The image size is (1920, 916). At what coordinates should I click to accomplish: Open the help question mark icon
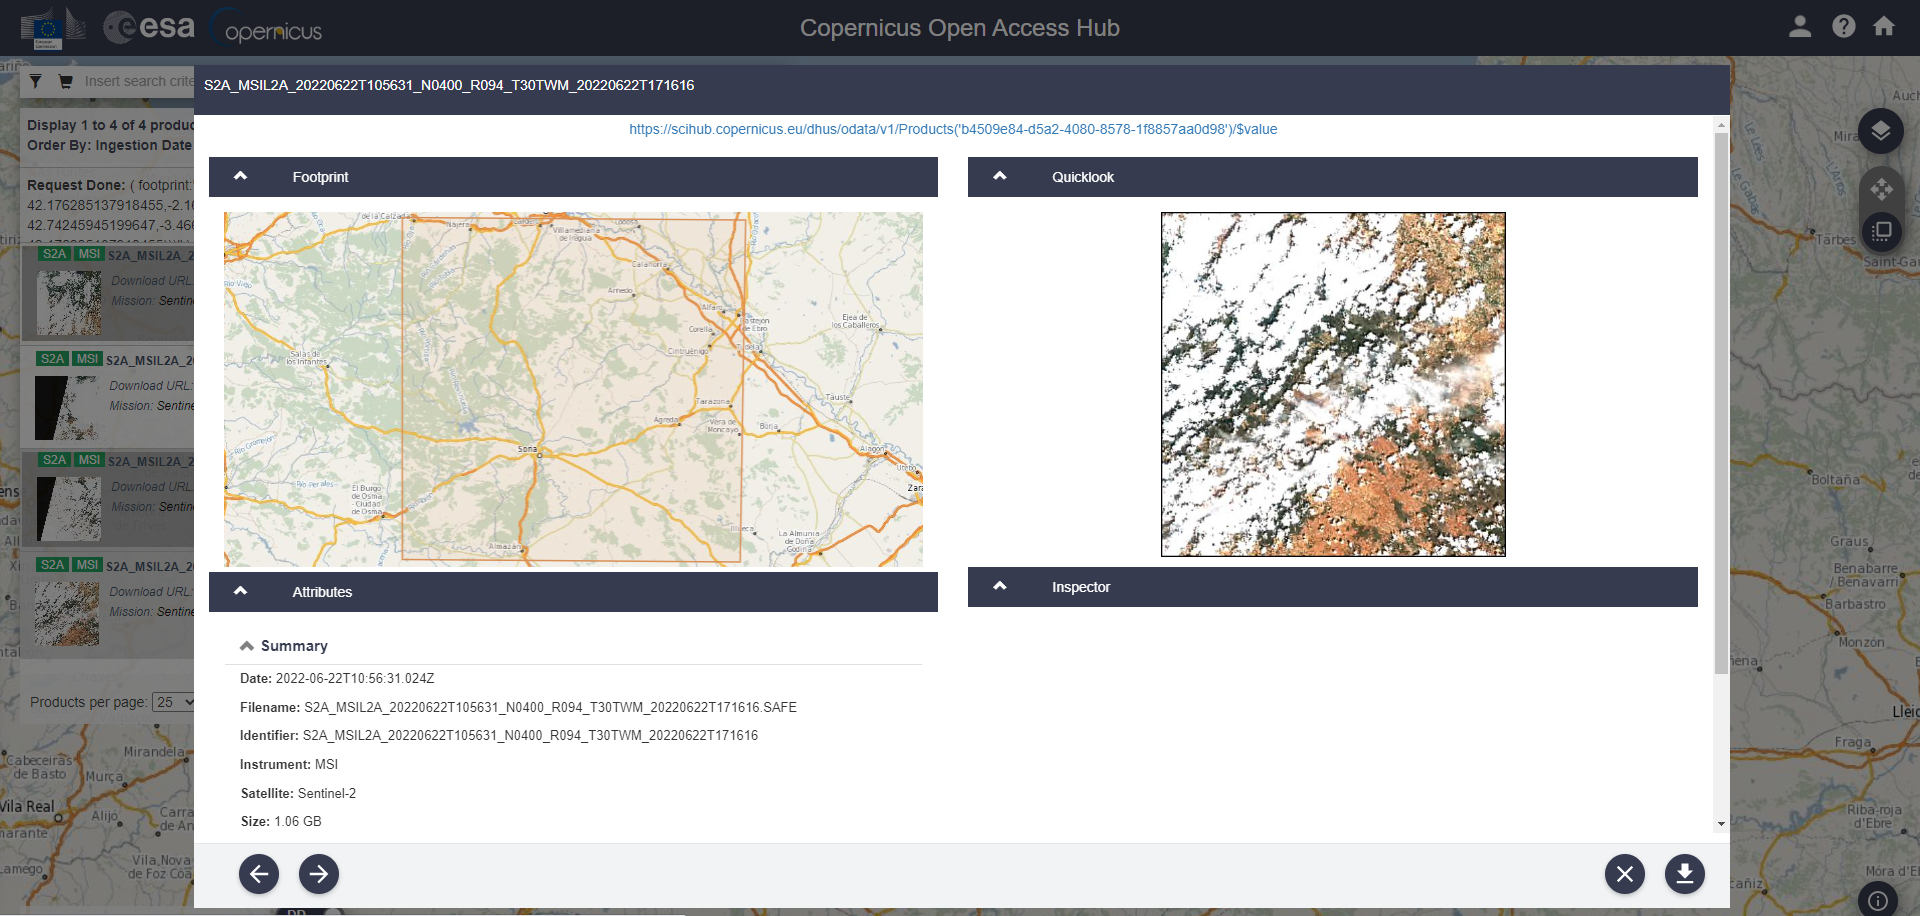(x=1843, y=27)
